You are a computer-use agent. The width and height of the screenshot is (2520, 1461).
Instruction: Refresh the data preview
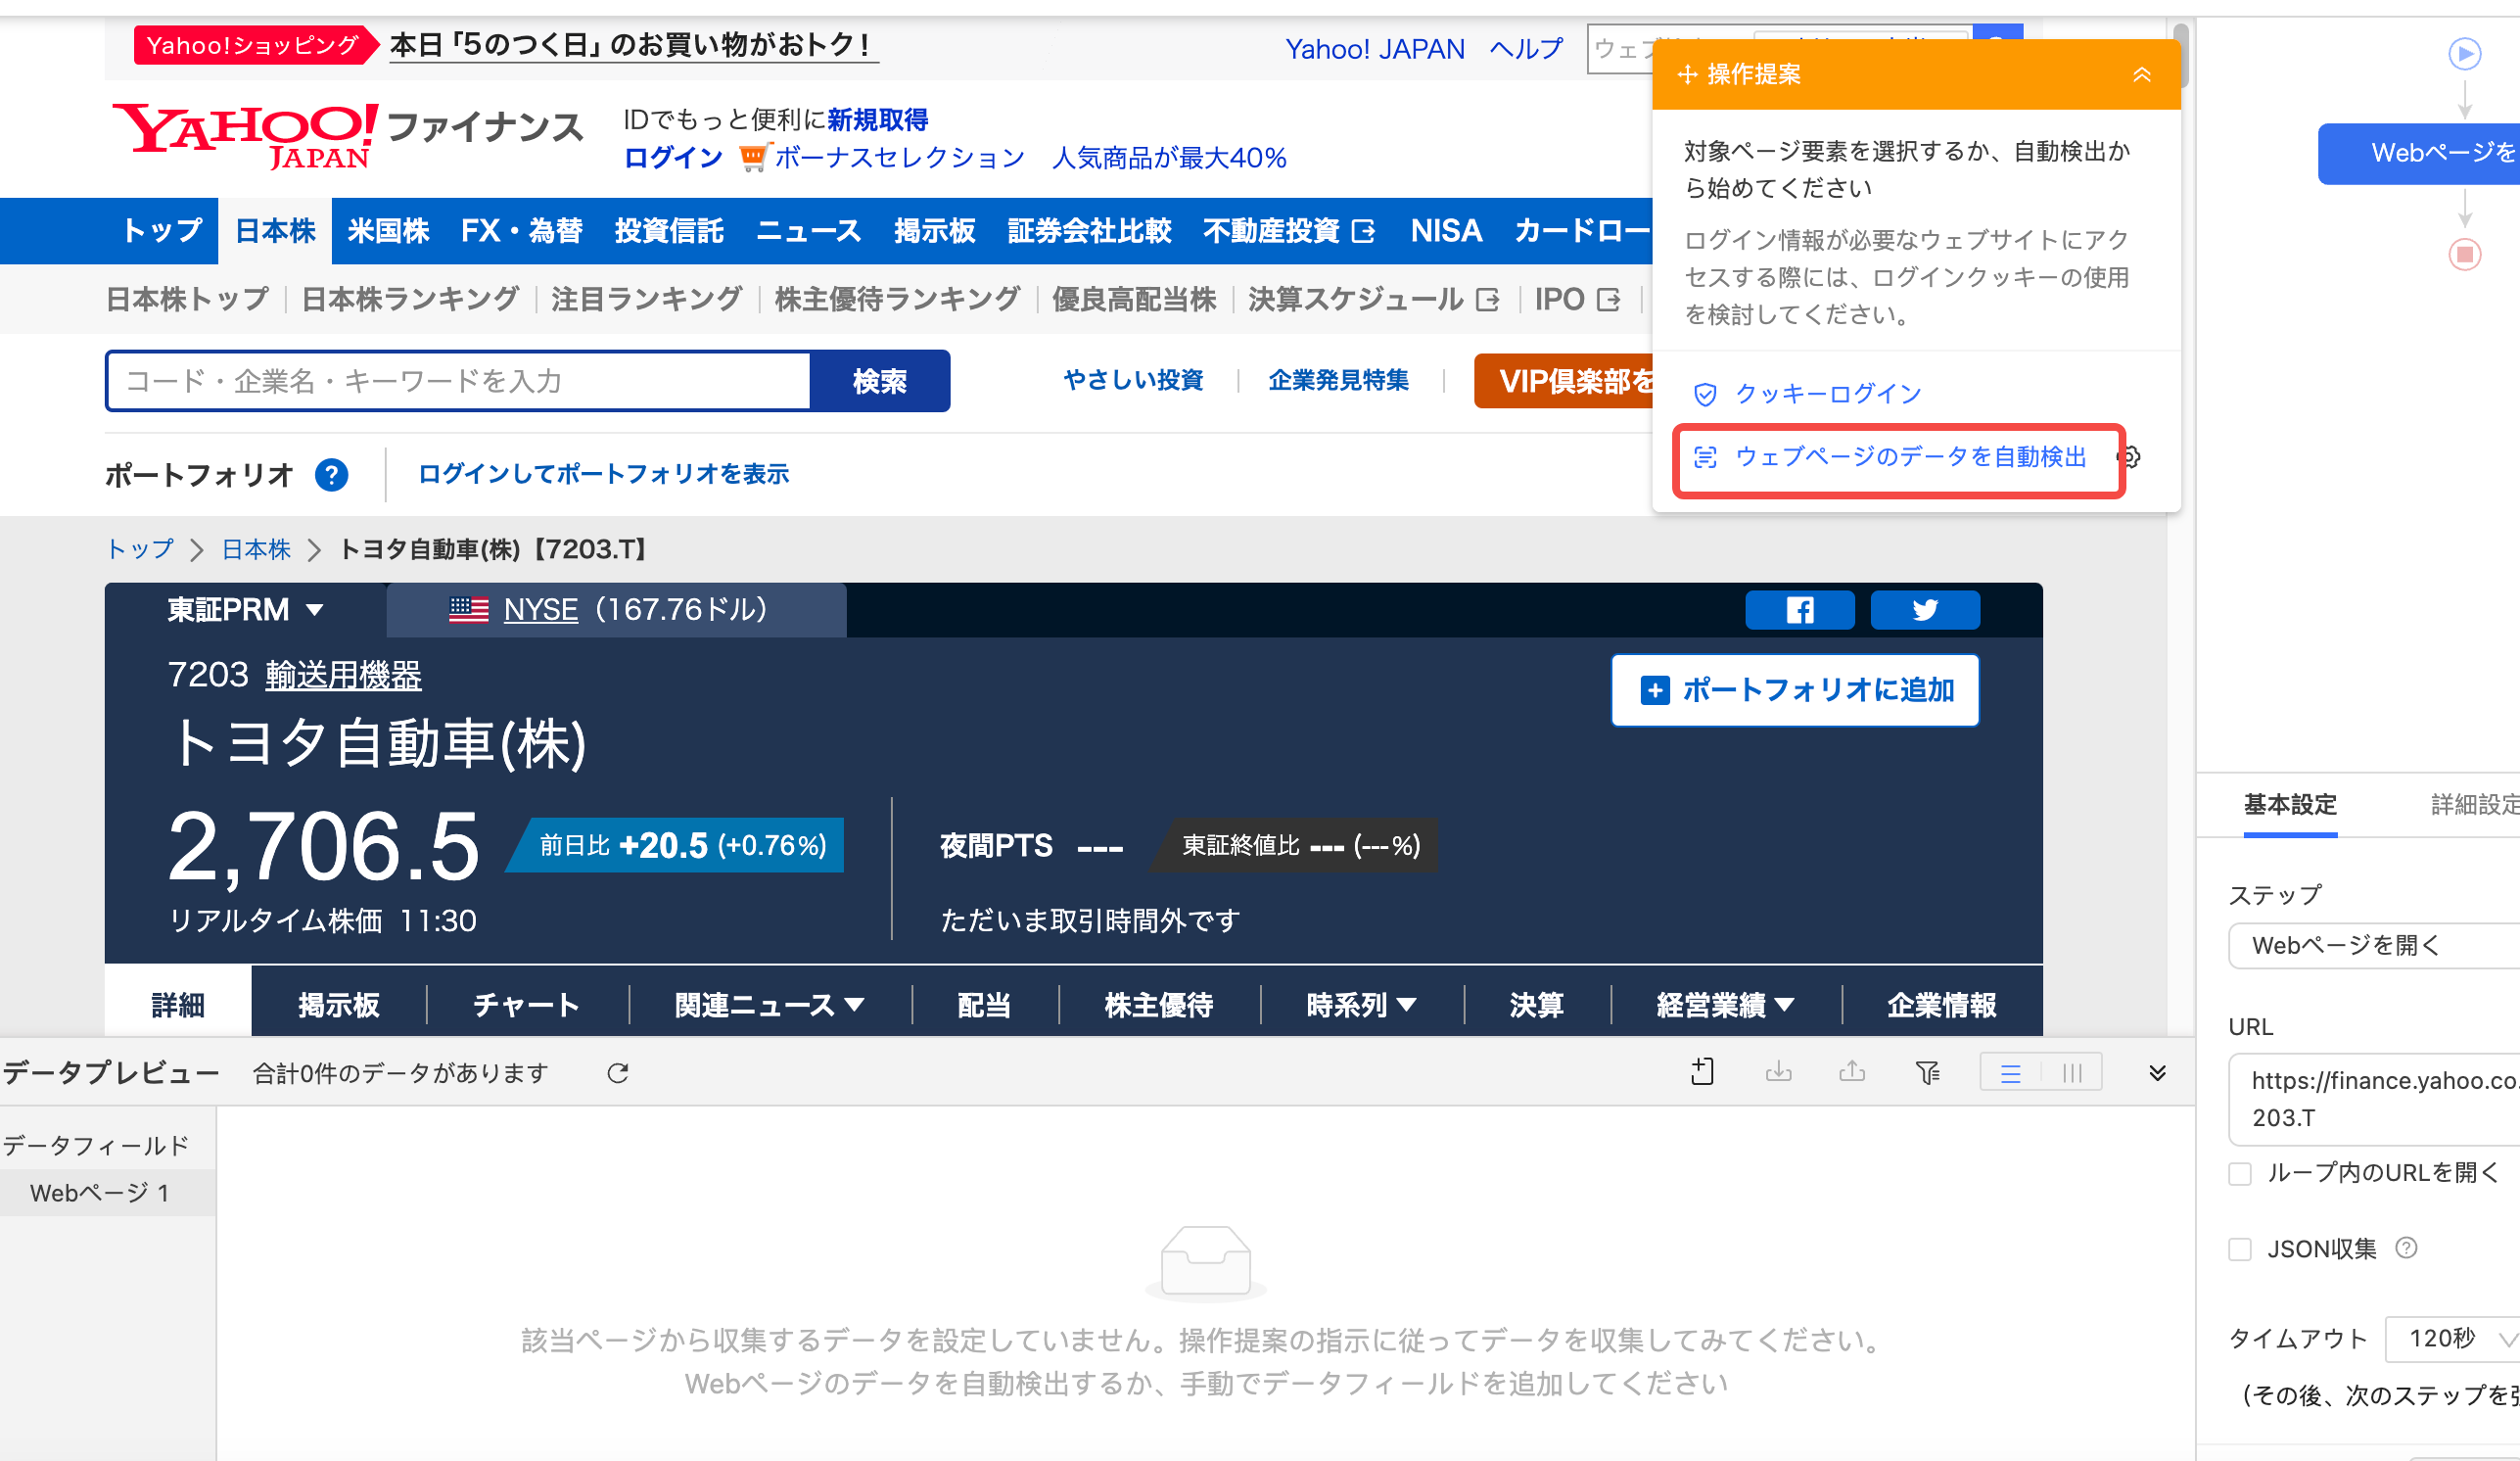[x=618, y=1073]
